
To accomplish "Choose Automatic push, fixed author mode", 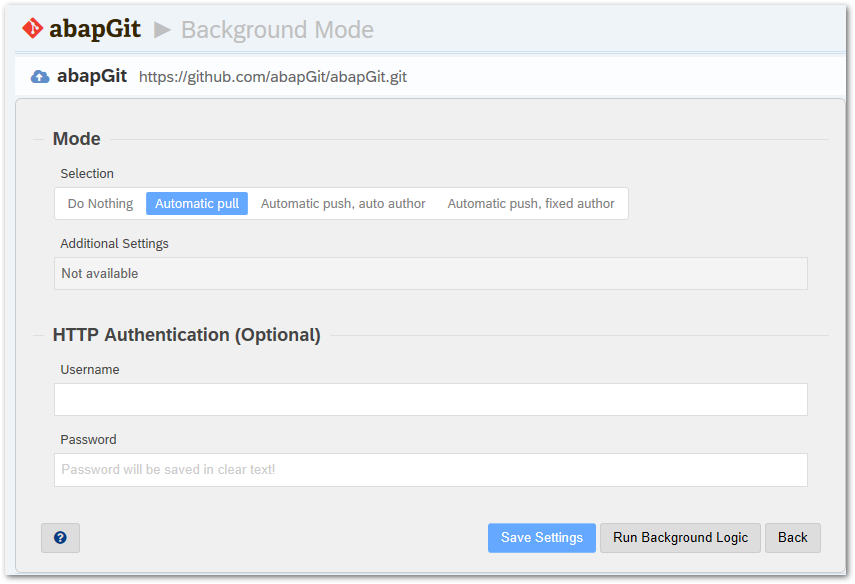I will [x=531, y=203].
